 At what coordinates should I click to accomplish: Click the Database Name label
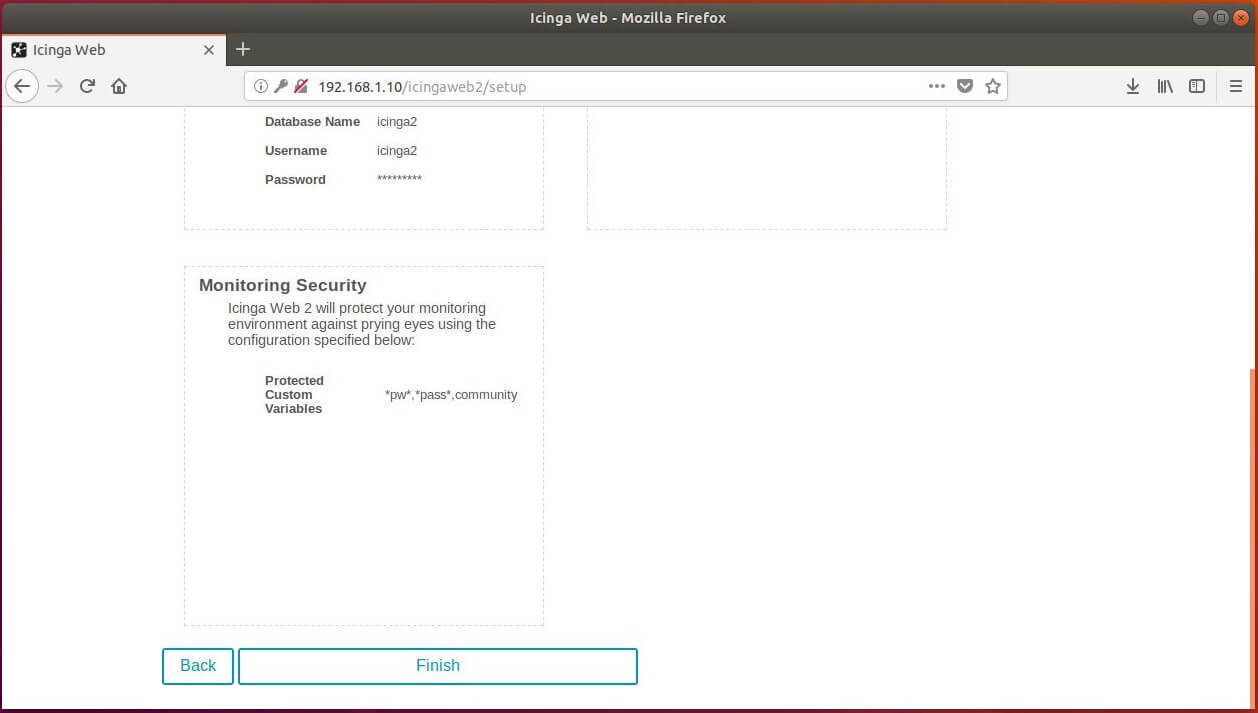312,122
